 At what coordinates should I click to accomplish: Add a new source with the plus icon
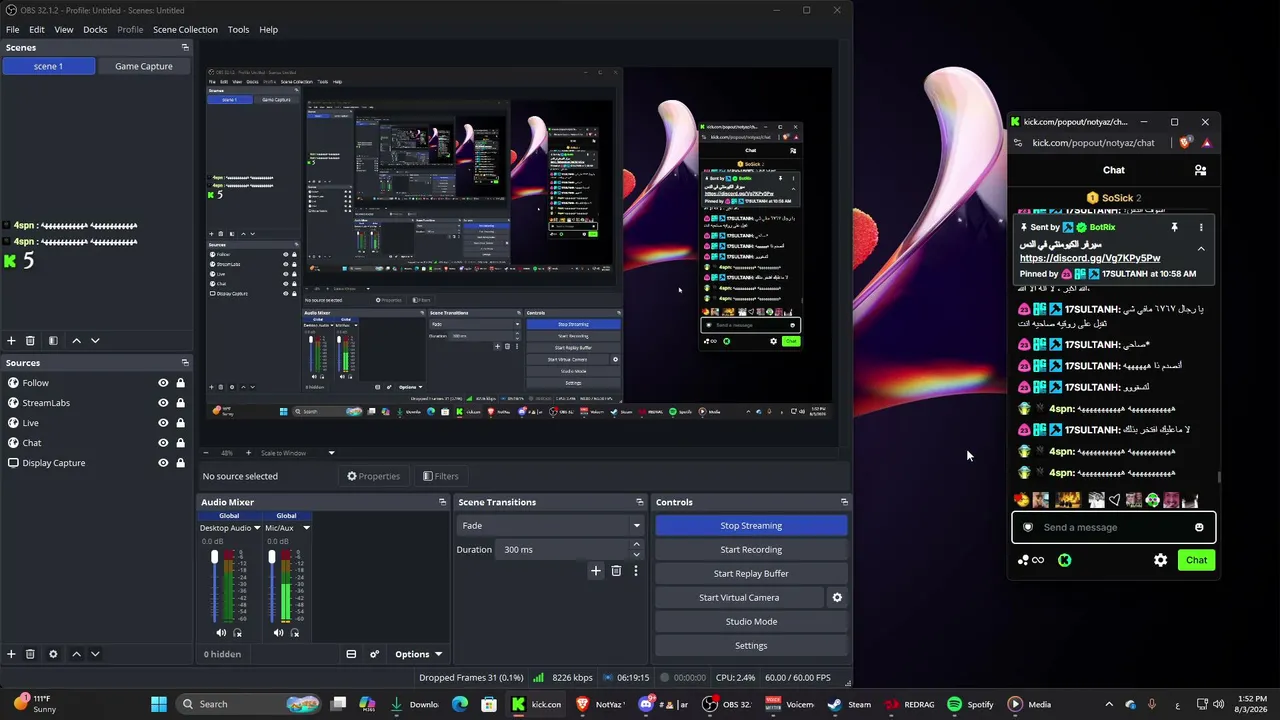pos(11,654)
